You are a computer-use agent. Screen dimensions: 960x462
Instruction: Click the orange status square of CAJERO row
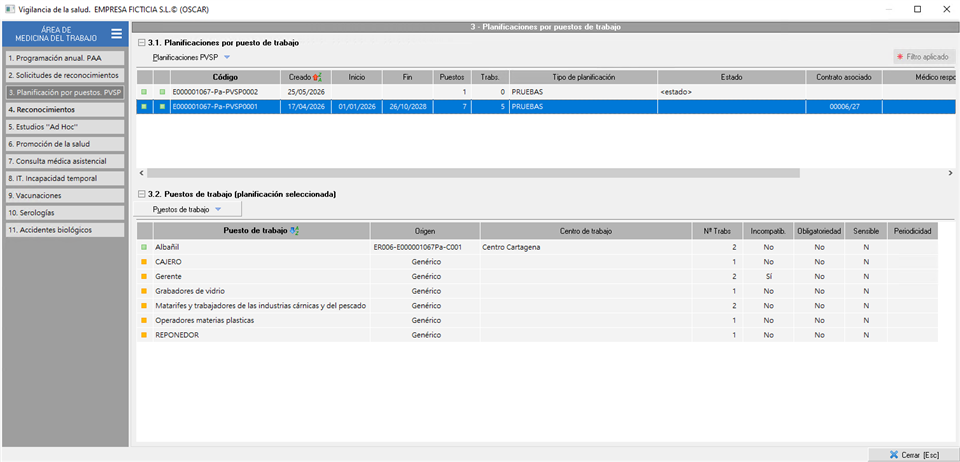pos(144,262)
